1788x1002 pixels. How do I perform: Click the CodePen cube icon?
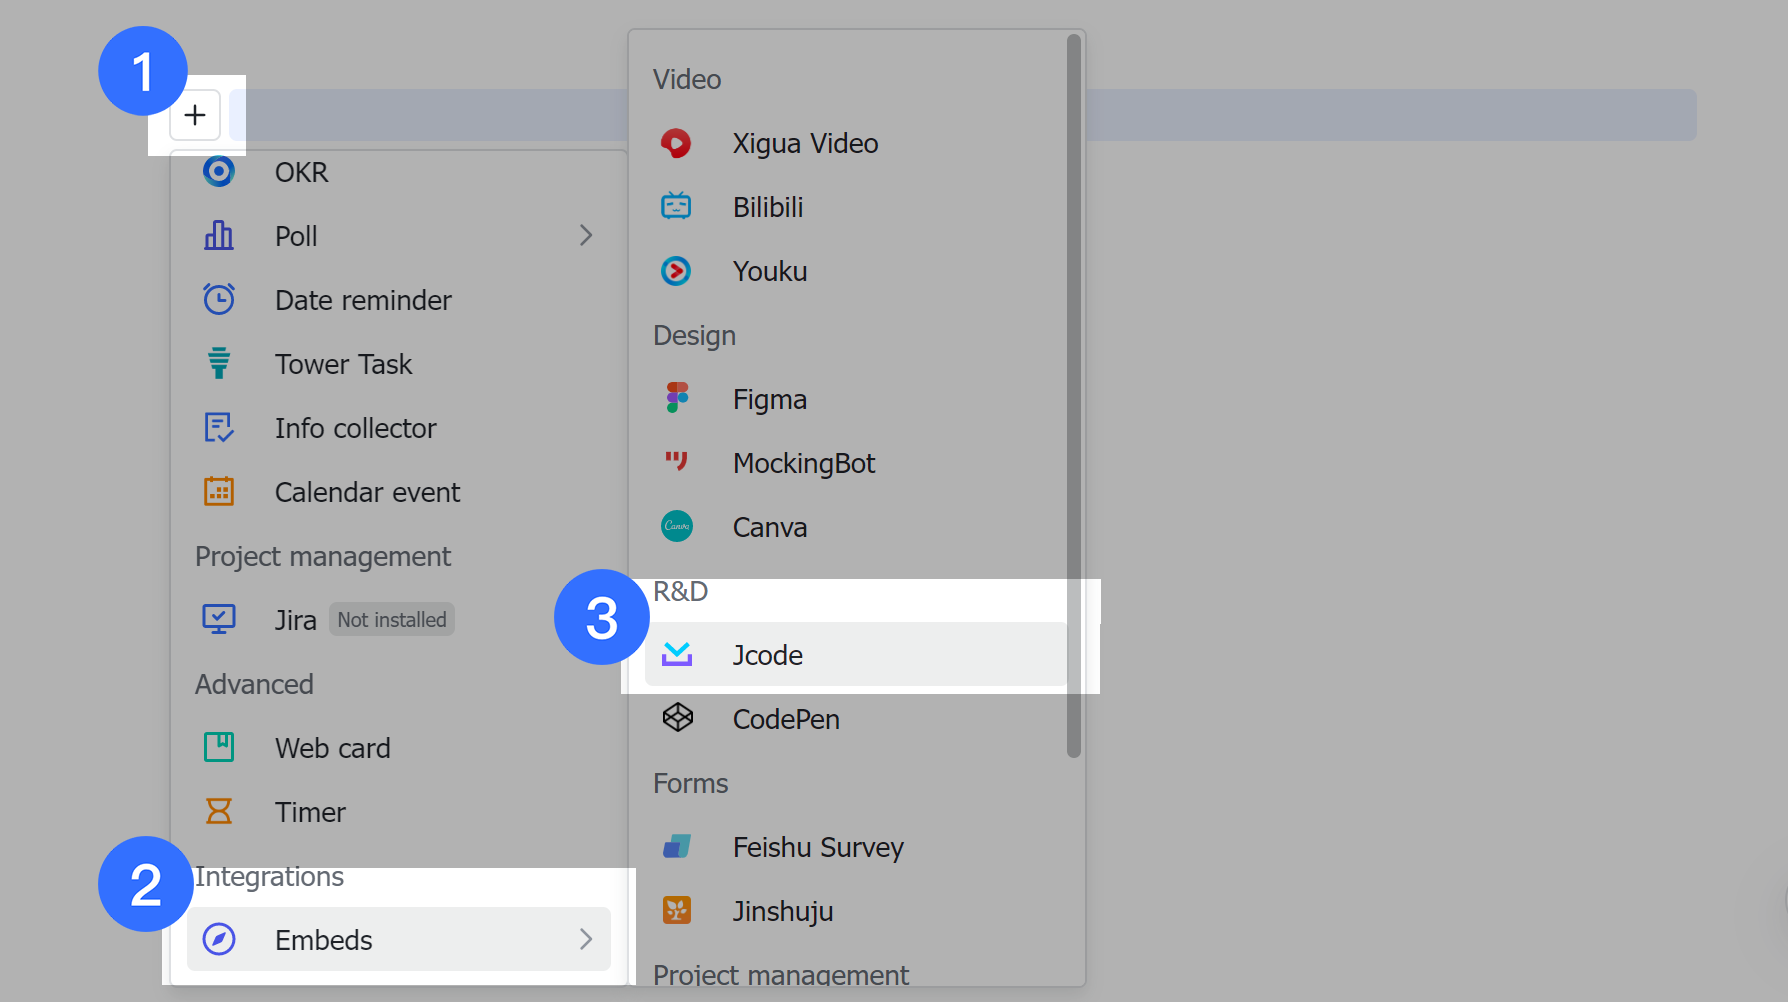[x=677, y=717]
